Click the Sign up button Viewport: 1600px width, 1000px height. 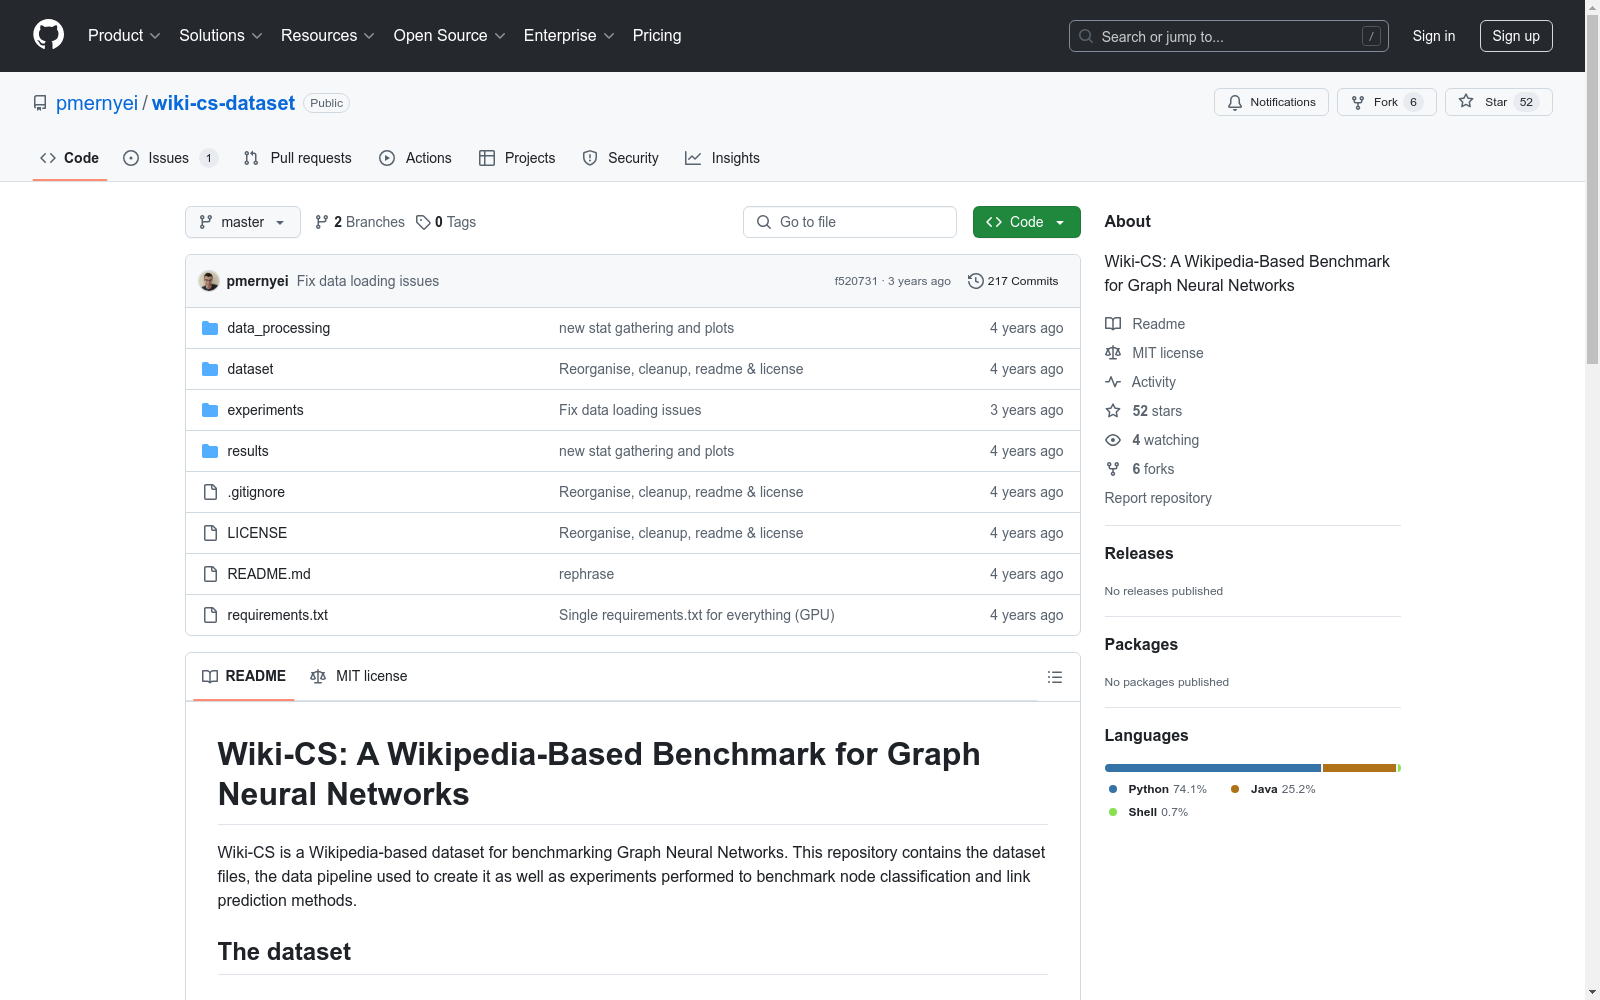click(x=1516, y=36)
